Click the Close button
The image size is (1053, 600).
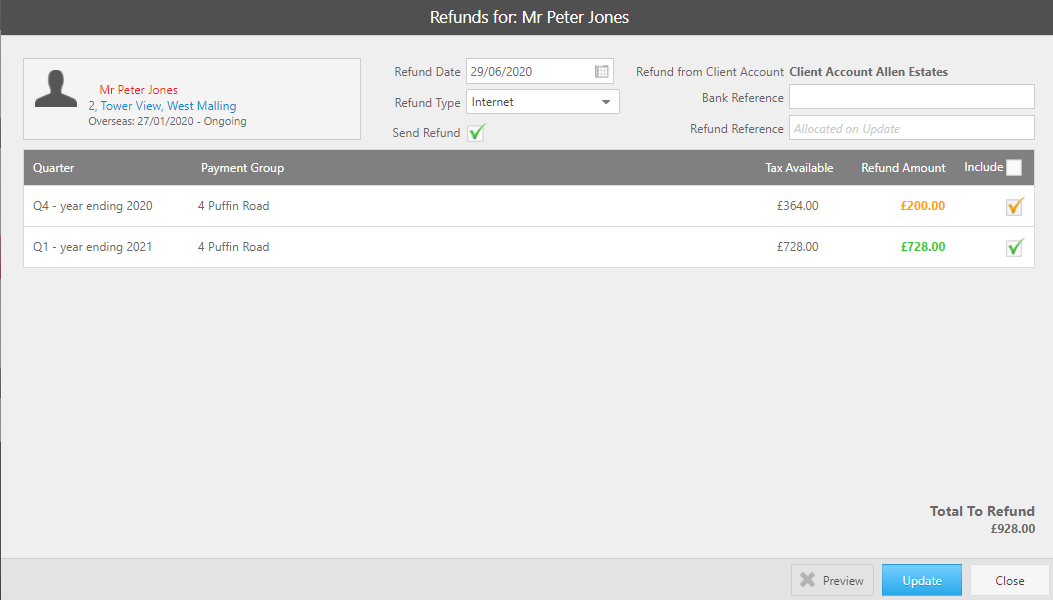[x=1009, y=581]
